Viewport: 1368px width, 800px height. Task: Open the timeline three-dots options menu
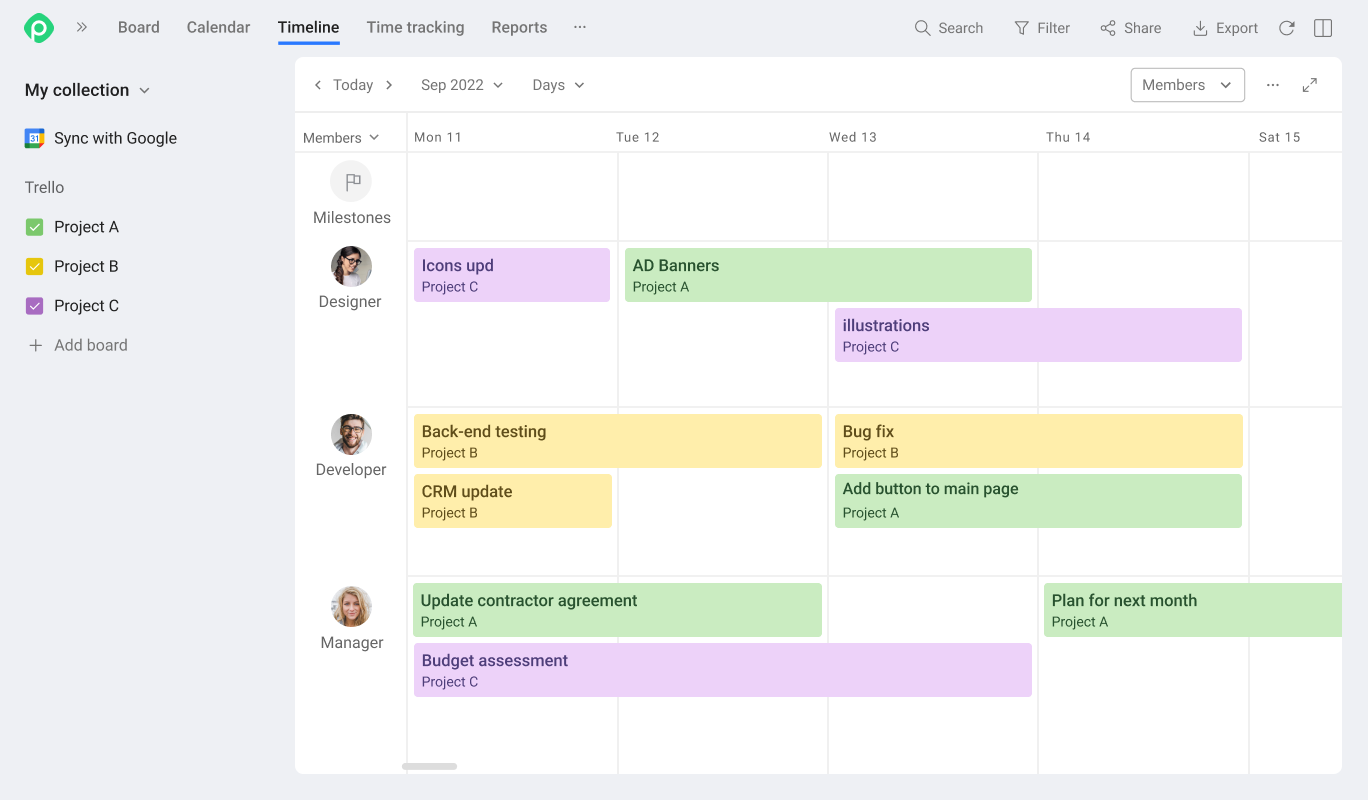[x=1273, y=85]
